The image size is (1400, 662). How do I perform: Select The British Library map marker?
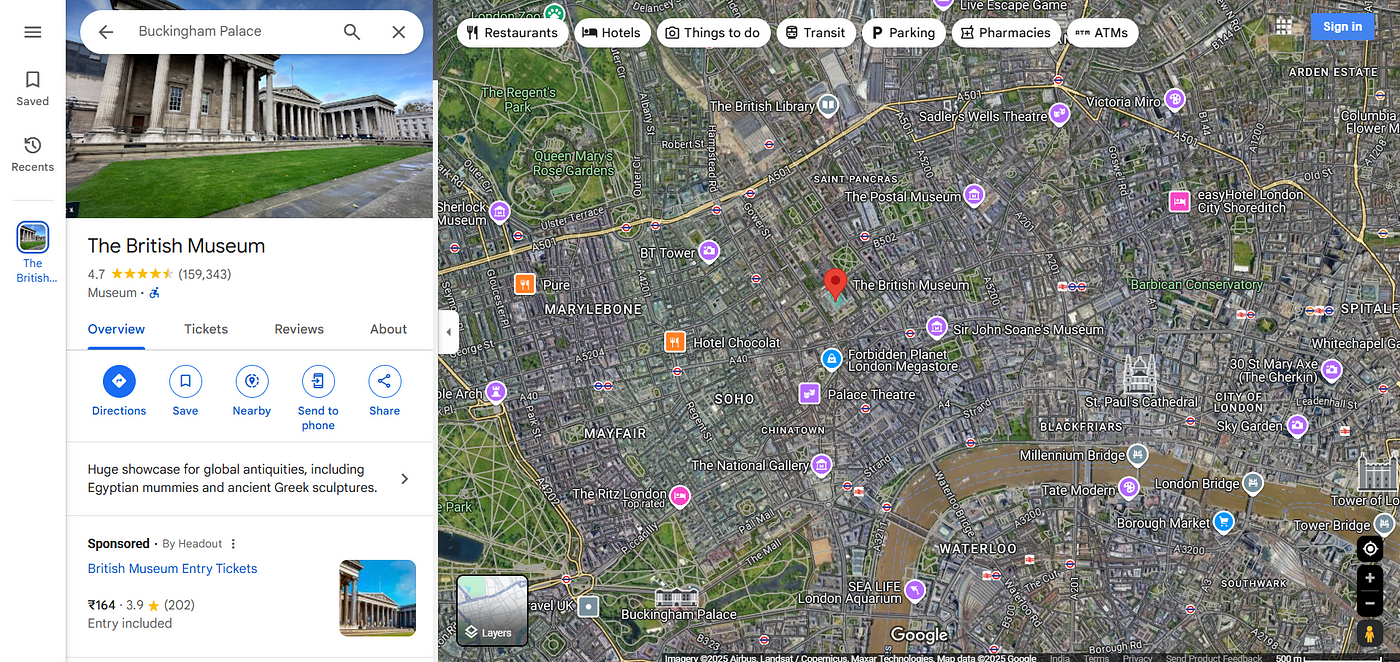coord(827,105)
